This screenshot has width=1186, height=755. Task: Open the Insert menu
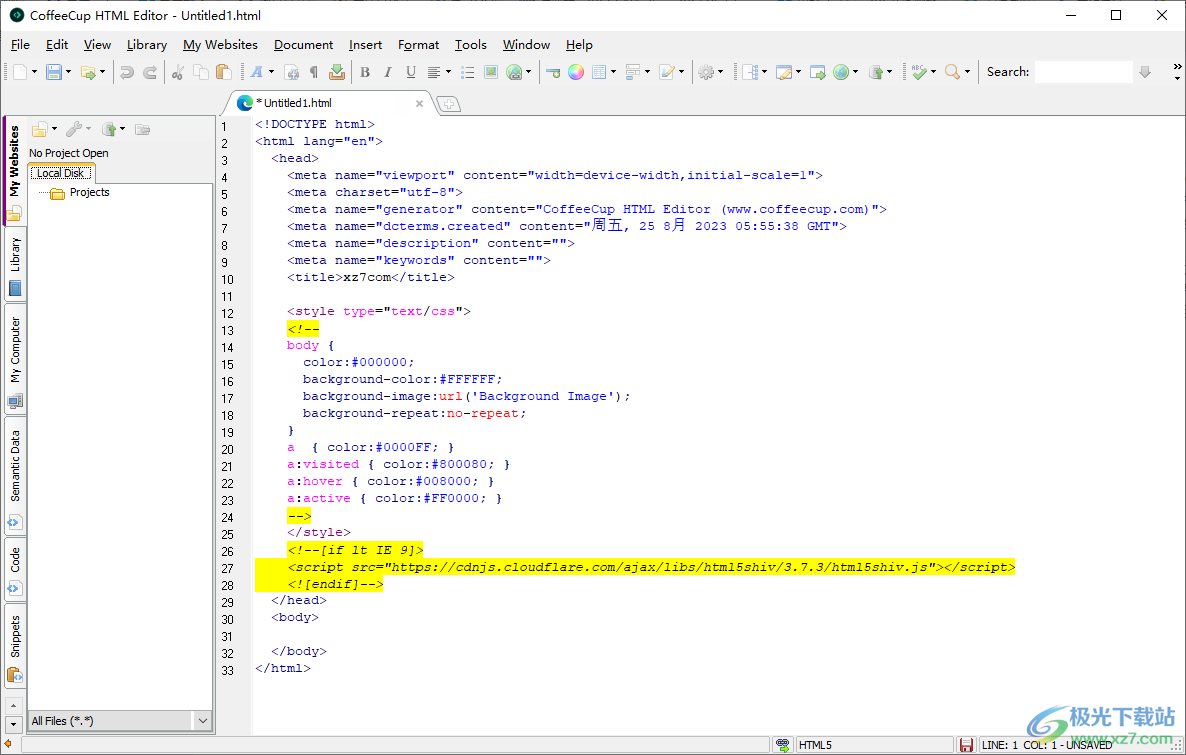365,45
